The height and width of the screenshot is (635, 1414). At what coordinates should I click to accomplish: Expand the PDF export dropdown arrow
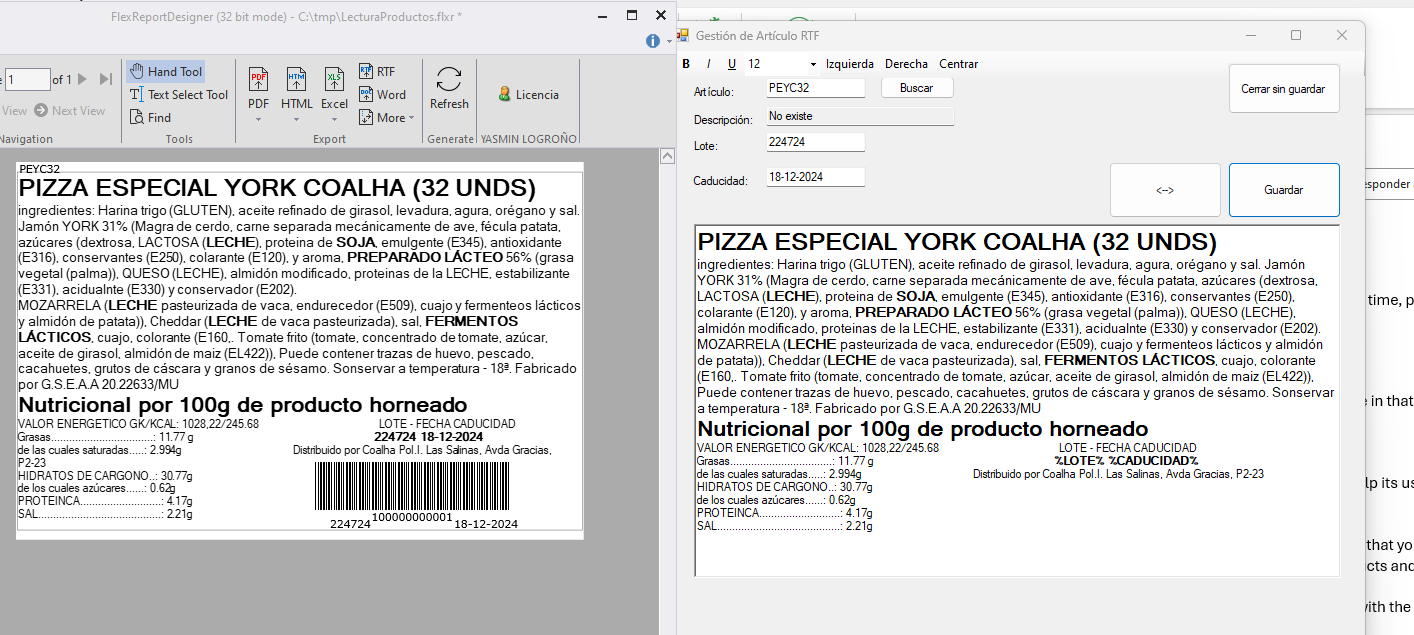[258, 119]
